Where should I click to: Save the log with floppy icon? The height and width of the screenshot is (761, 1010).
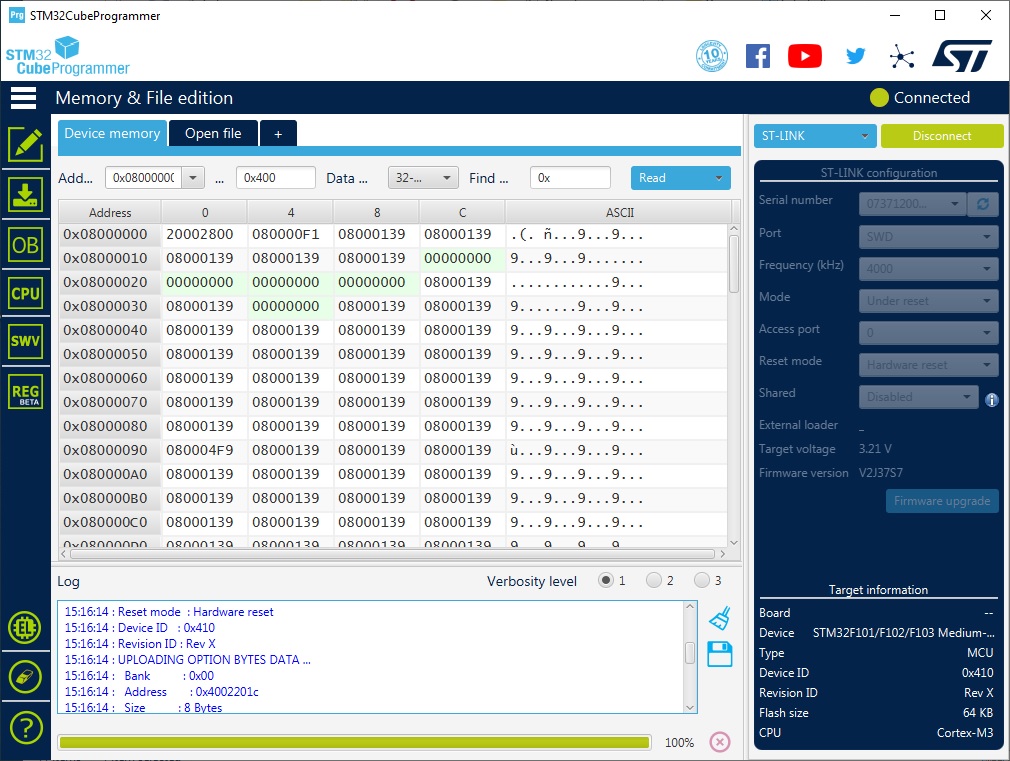point(719,653)
